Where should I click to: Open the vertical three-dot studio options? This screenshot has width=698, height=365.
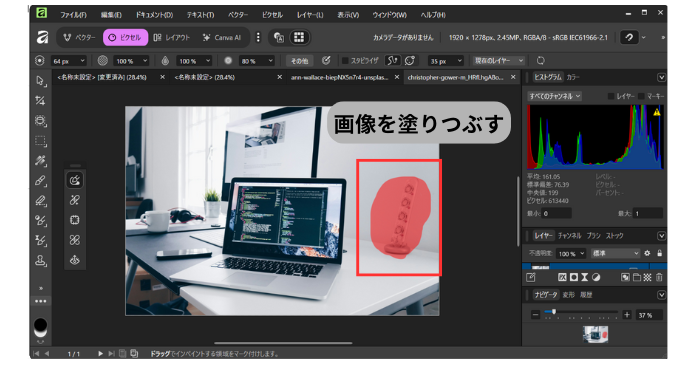click(258, 37)
